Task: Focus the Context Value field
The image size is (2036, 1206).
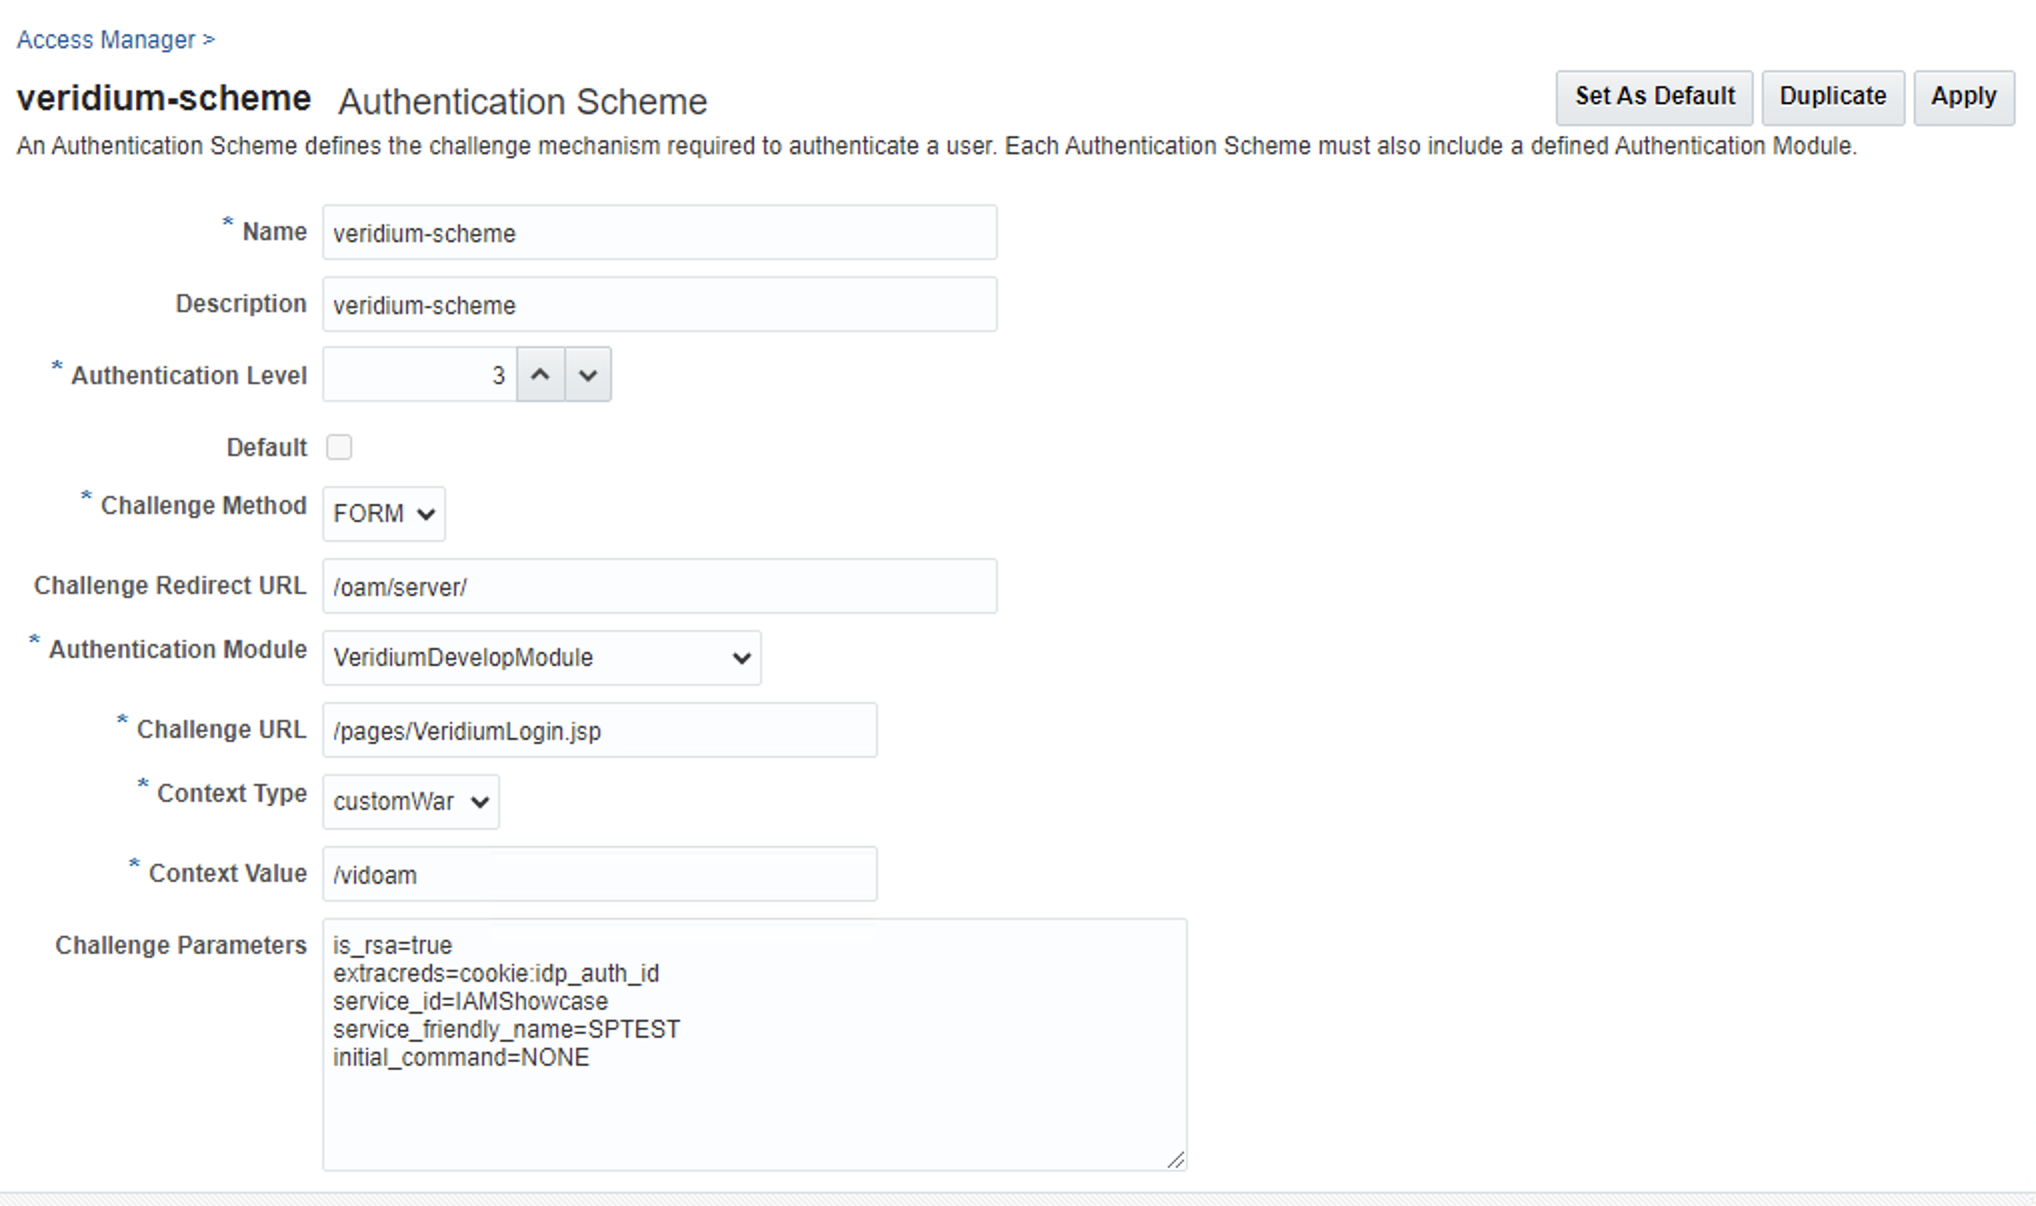Action: click(x=599, y=875)
